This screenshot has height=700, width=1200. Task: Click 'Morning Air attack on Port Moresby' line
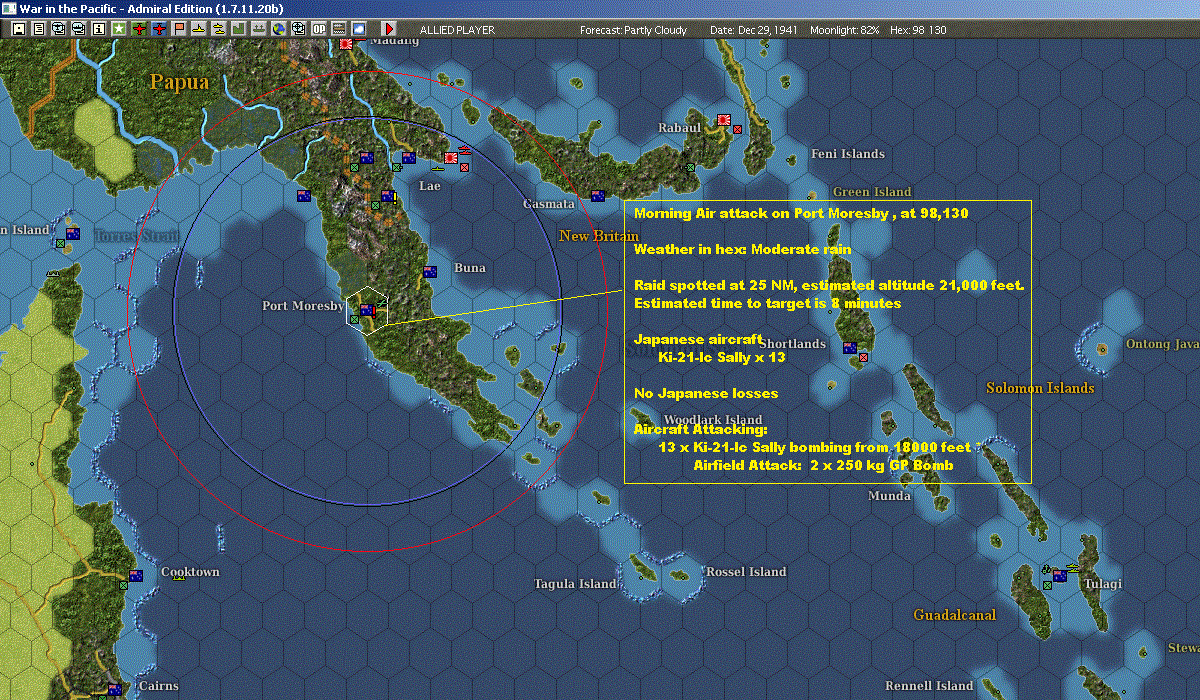pos(801,213)
